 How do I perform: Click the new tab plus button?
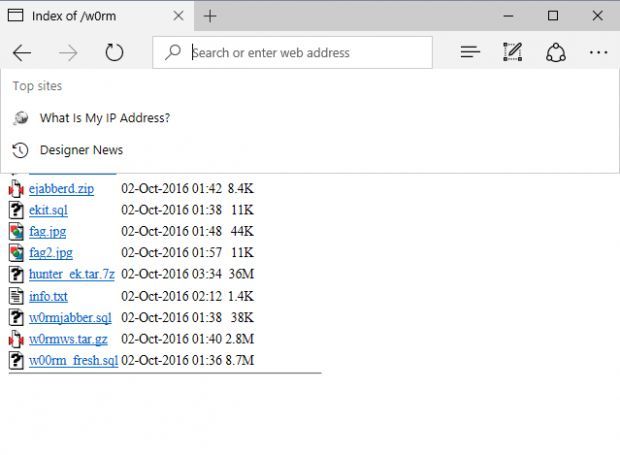pyautogui.click(x=210, y=16)
